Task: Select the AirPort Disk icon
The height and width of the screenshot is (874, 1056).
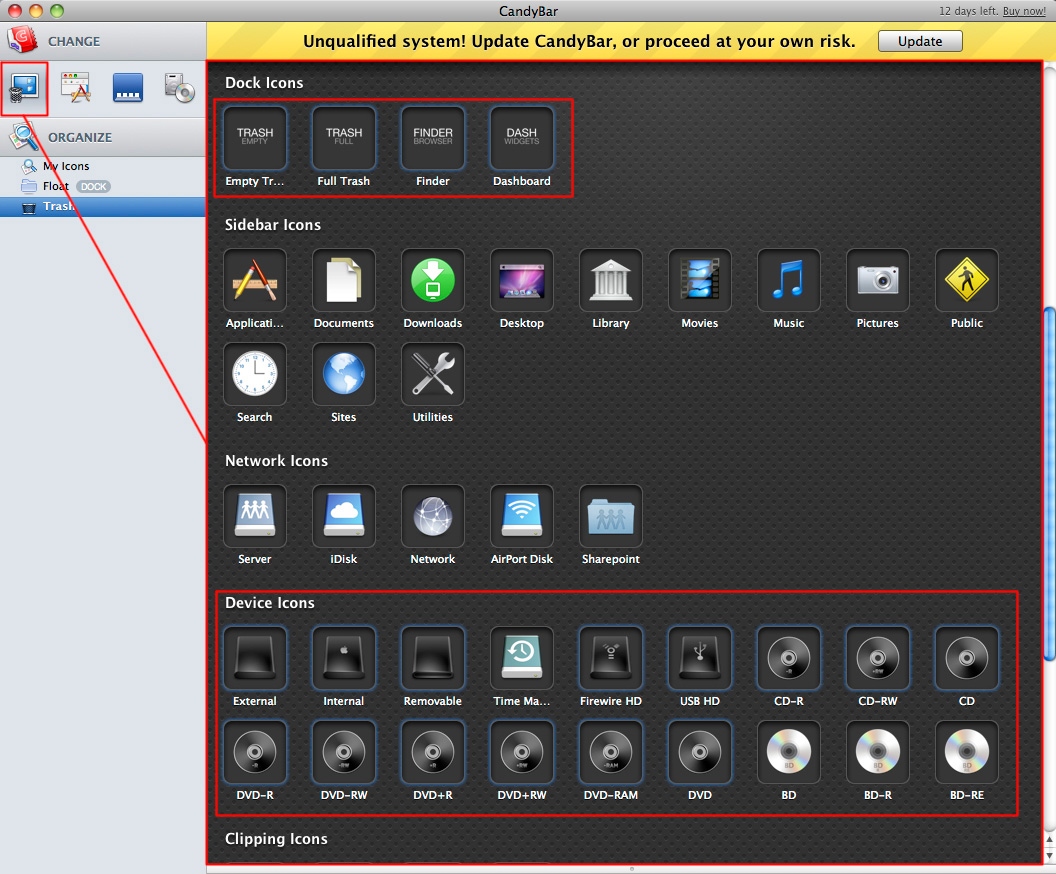Action: 521,516
